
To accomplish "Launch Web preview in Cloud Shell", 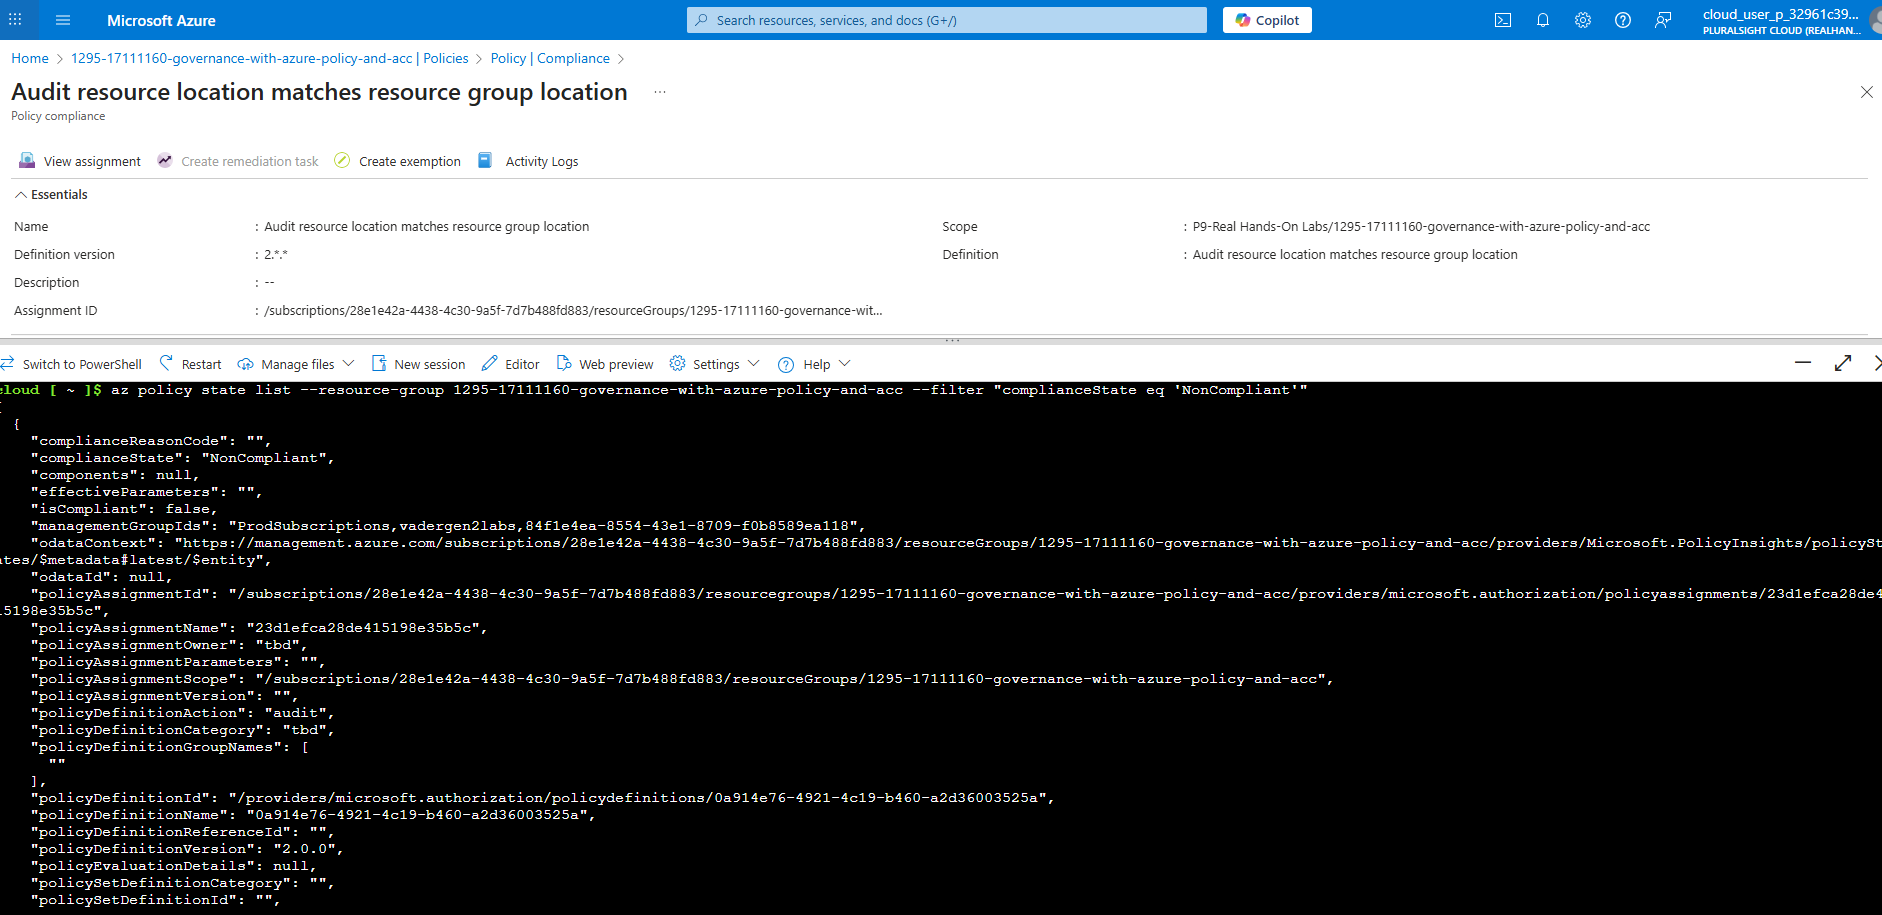I will pyautogui.click(x=605, y=363).
